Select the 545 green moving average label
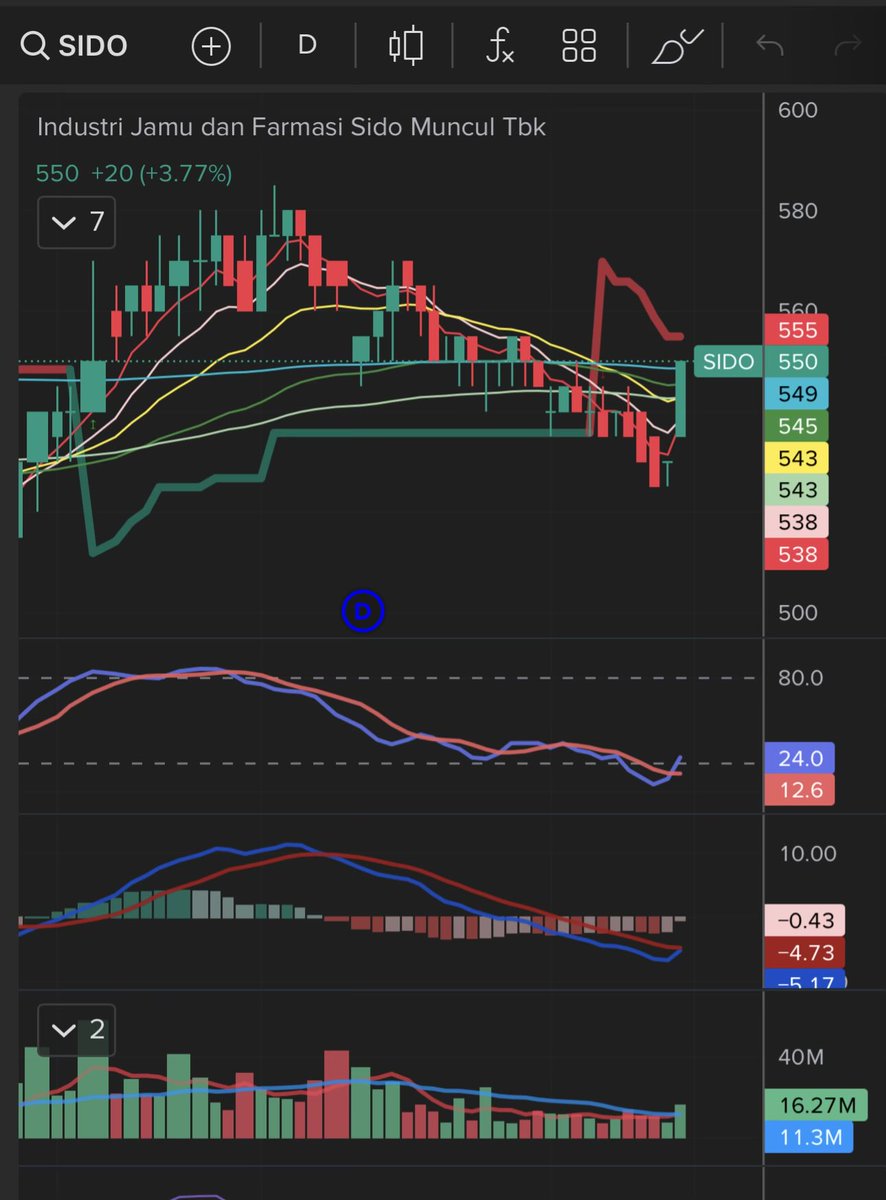886x1200 pixels. pos(798,426)
